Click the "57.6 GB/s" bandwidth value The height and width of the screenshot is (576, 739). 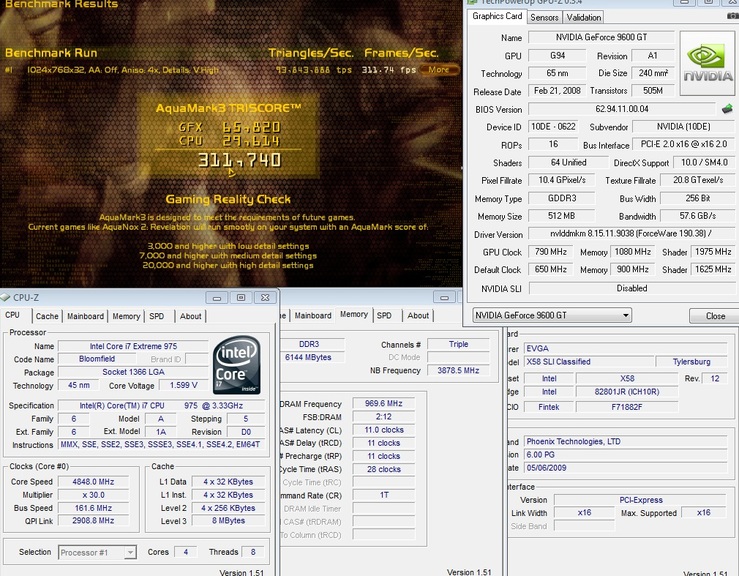pyautogui.click(x=697, y=216)
